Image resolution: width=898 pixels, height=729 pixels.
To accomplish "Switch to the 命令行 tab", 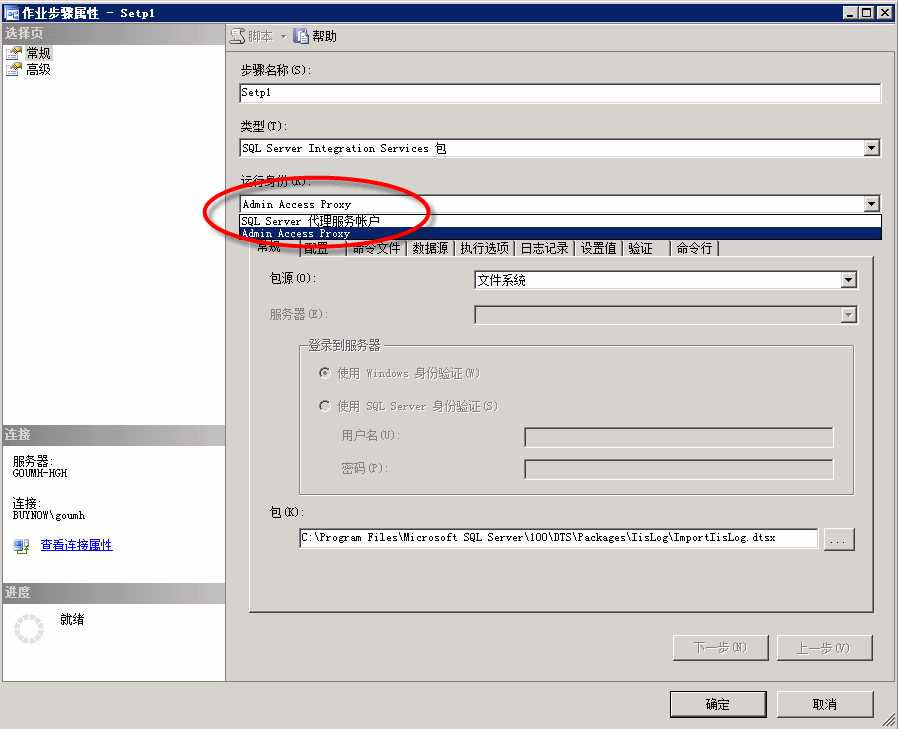I will click(694, 248).
